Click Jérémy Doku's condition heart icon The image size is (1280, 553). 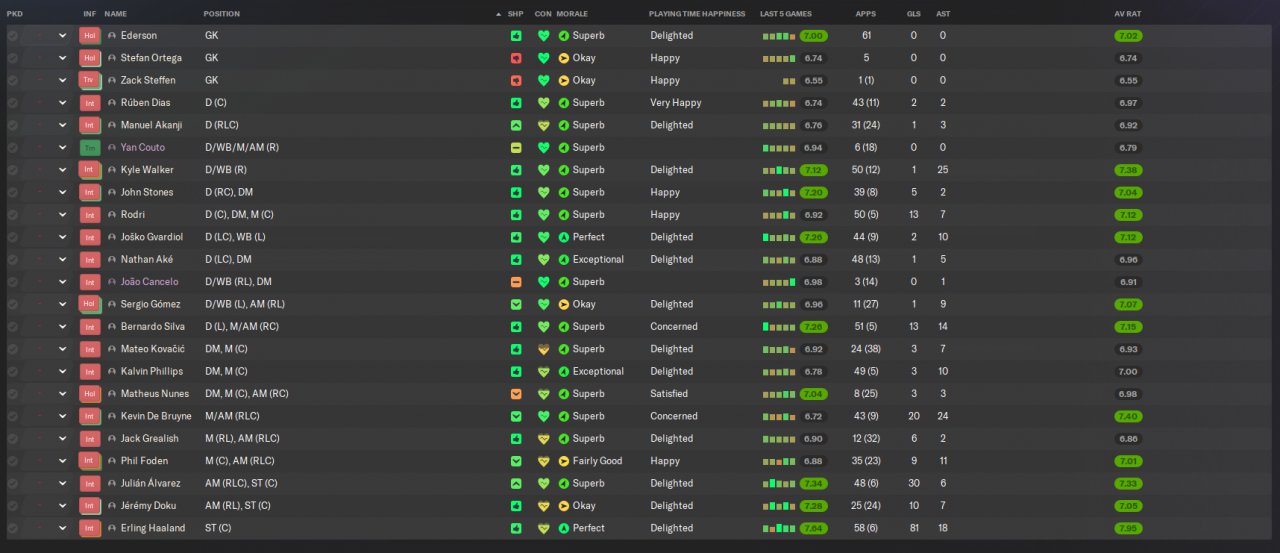(544, 506)
